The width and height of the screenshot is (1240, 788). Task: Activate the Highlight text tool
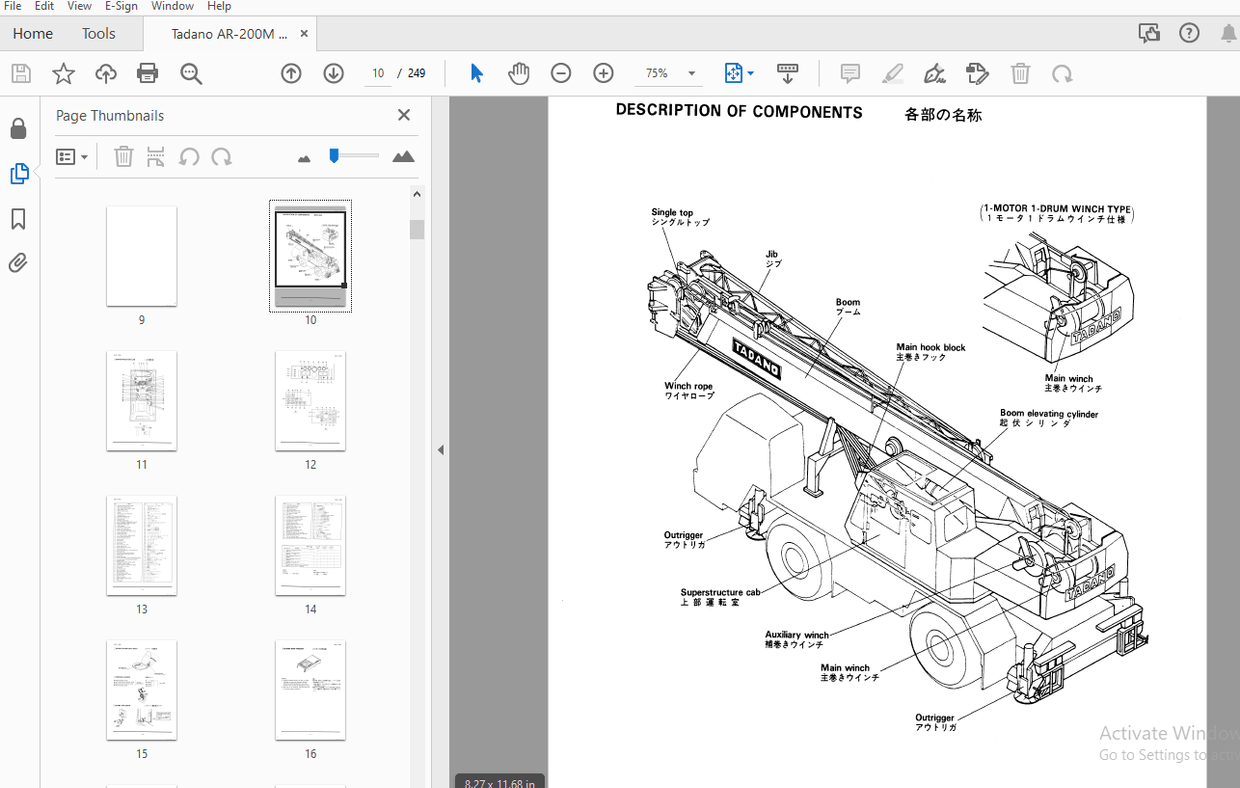click(x=892, y=73)
